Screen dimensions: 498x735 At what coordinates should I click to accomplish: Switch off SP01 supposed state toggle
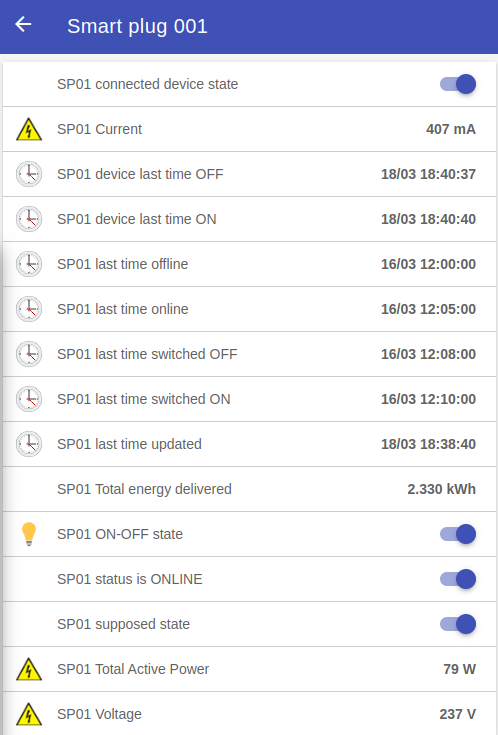(x=458, y=624)
